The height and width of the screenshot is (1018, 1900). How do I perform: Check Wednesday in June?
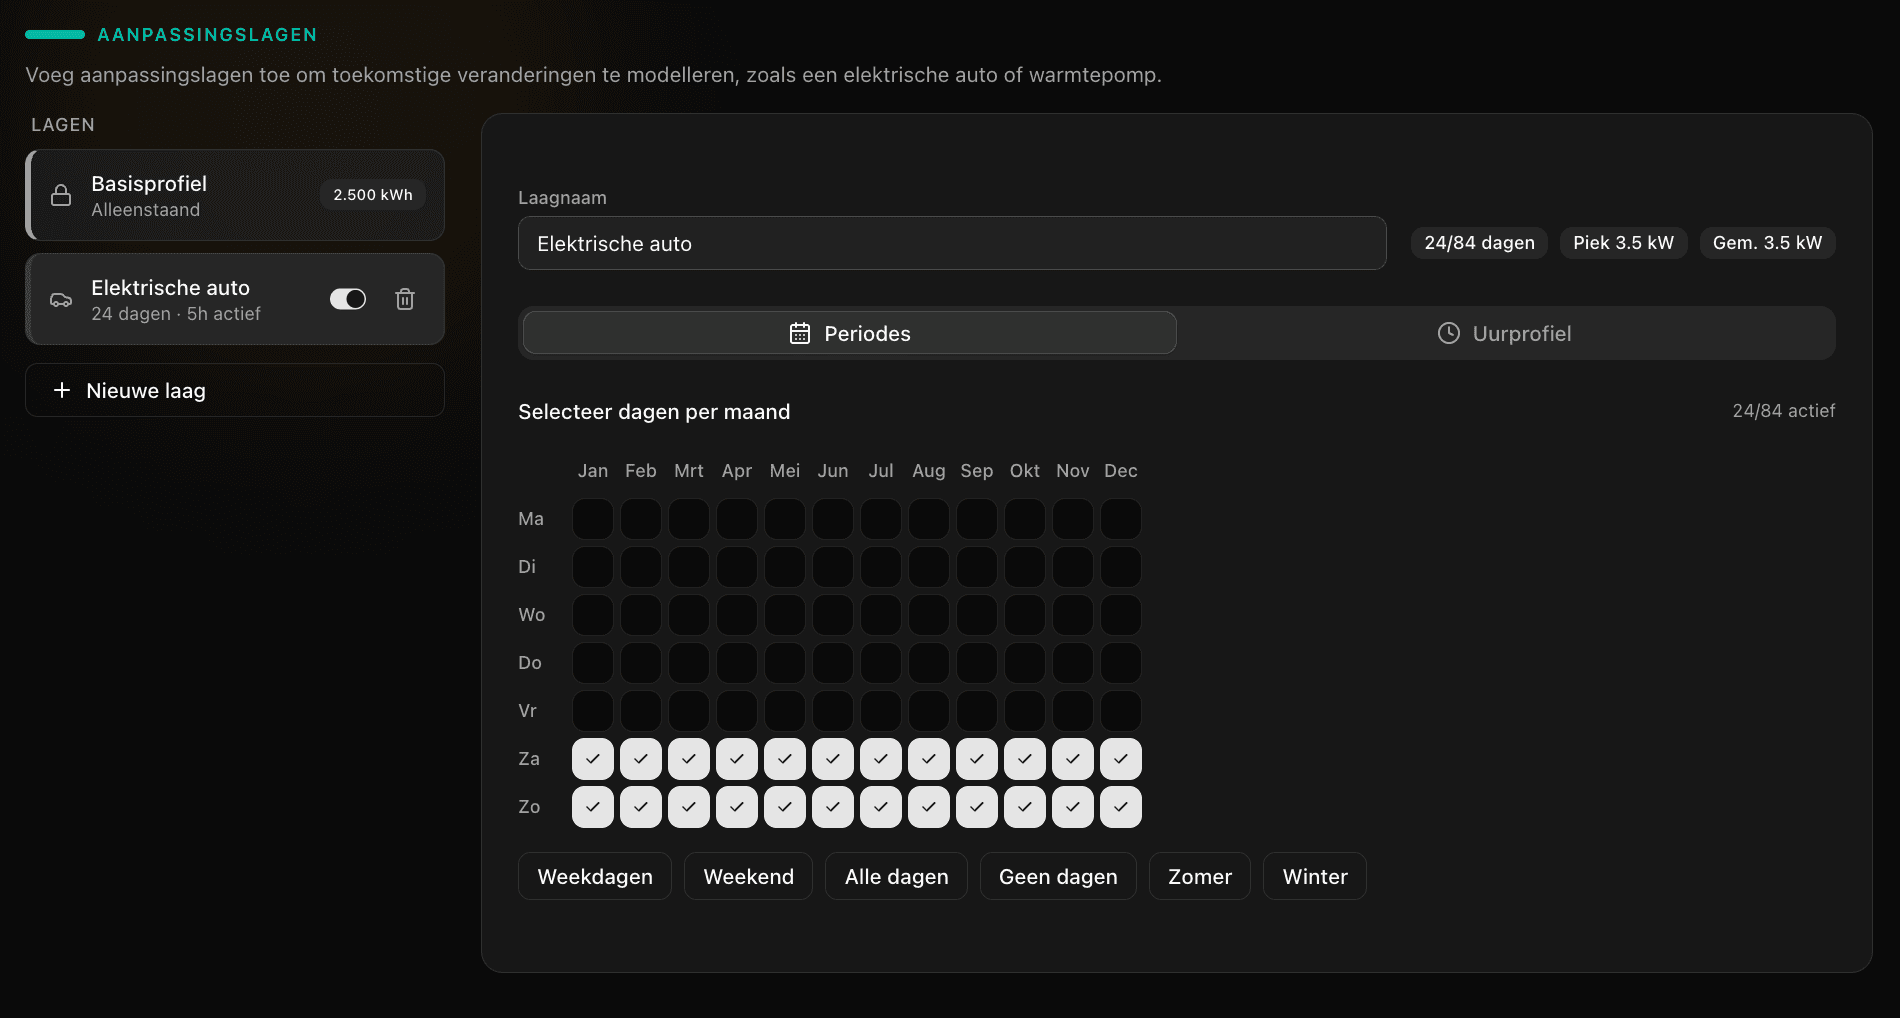point(832,614)
